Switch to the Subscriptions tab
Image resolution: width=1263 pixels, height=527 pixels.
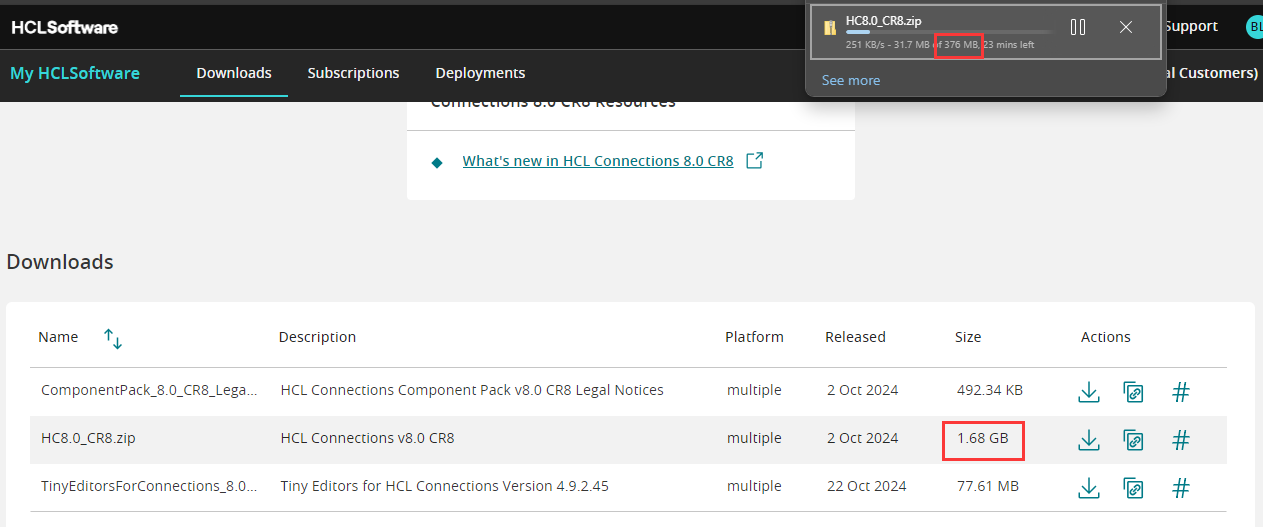tap(353, 73)
